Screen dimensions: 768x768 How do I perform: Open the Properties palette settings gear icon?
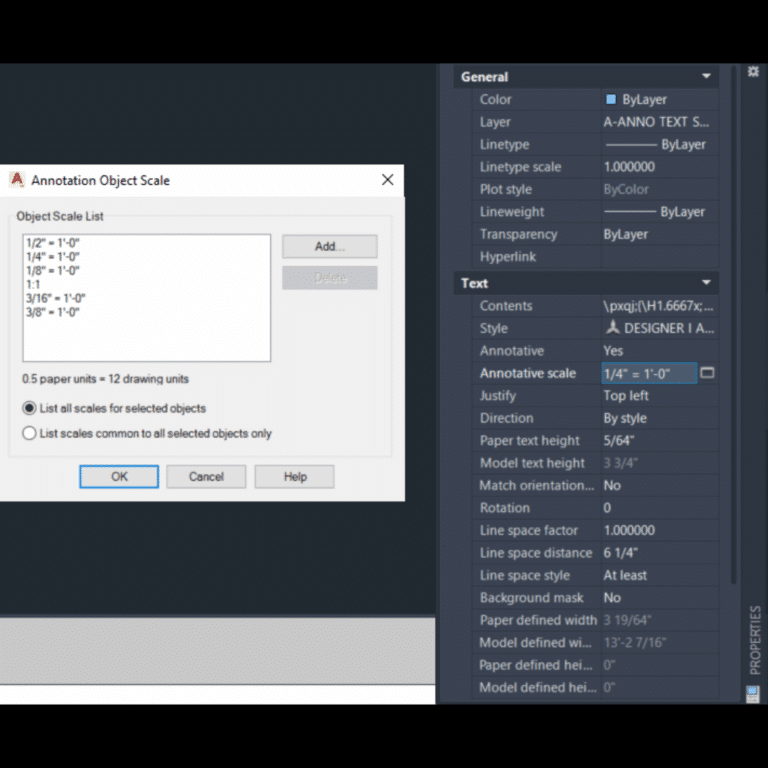coord(753,72)
